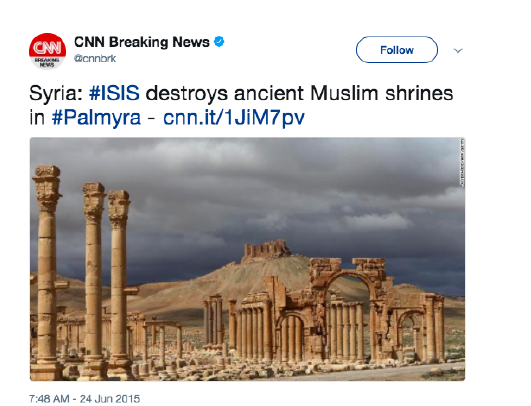Open the #ISIS hashtag
Image resolution: width=531 pixels, height=406 pixels.
[x=114, y=93]
